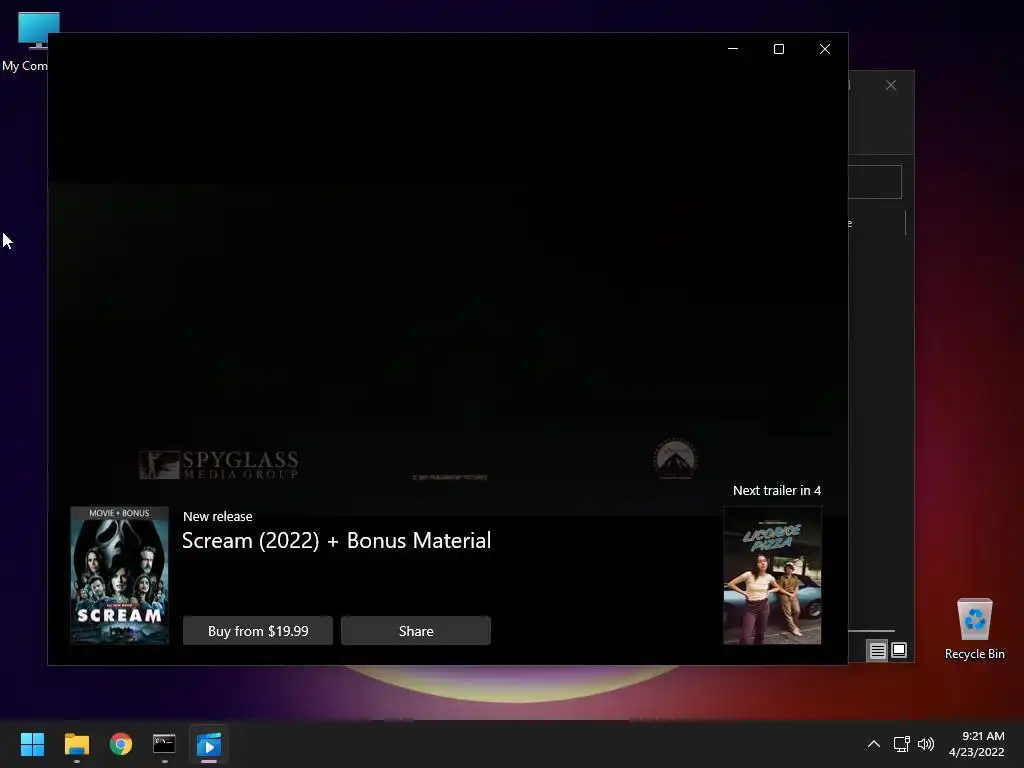Select the Recycle Bin desktop icon
The width and height of the screenshot is (1024, 768).
pos(974,630)
